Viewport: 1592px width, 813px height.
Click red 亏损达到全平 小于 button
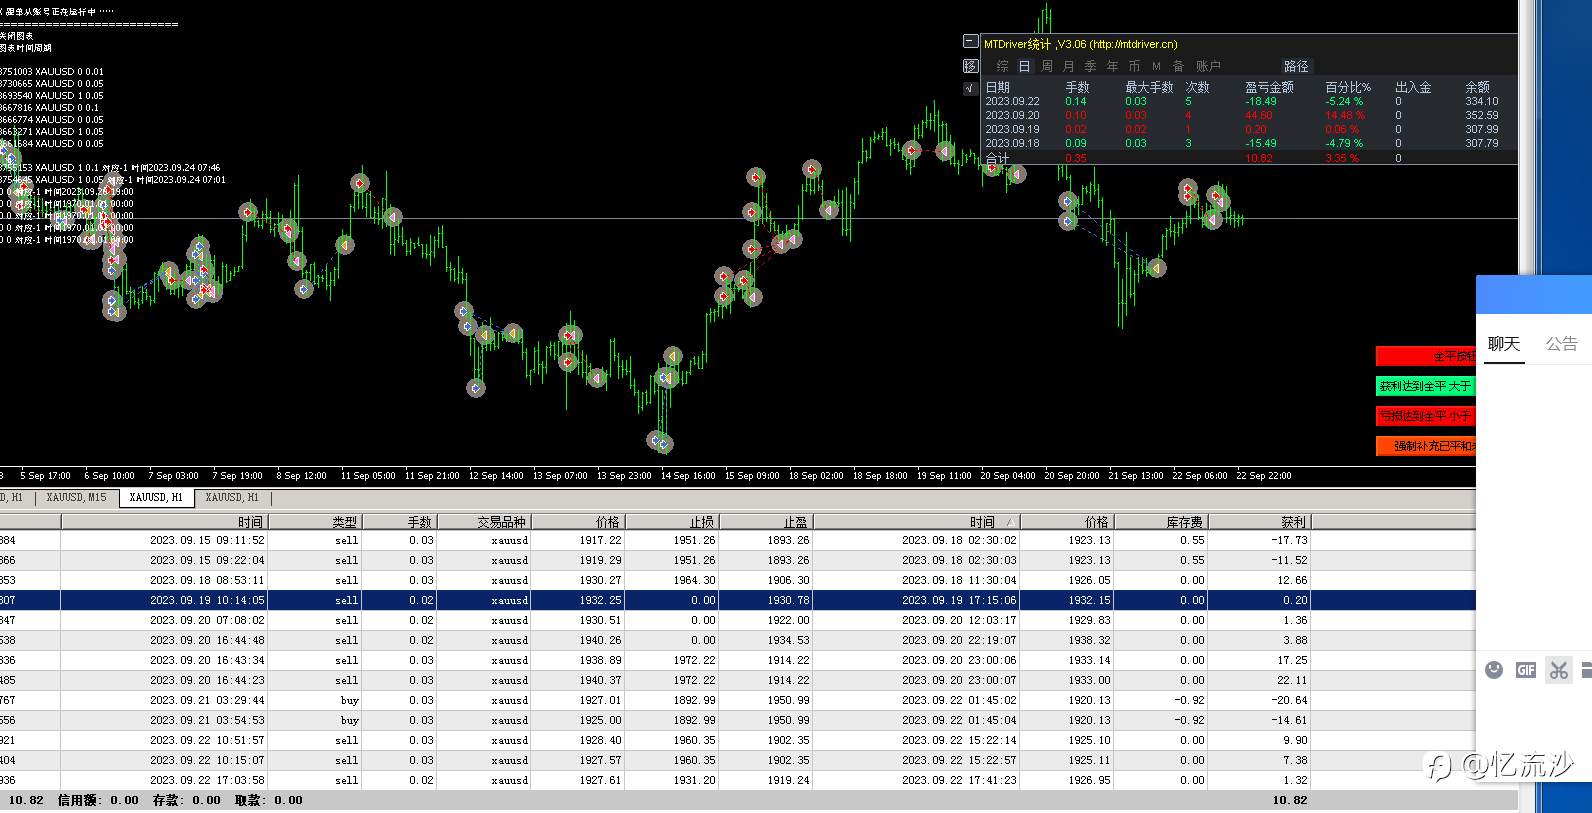[1426, 416]
